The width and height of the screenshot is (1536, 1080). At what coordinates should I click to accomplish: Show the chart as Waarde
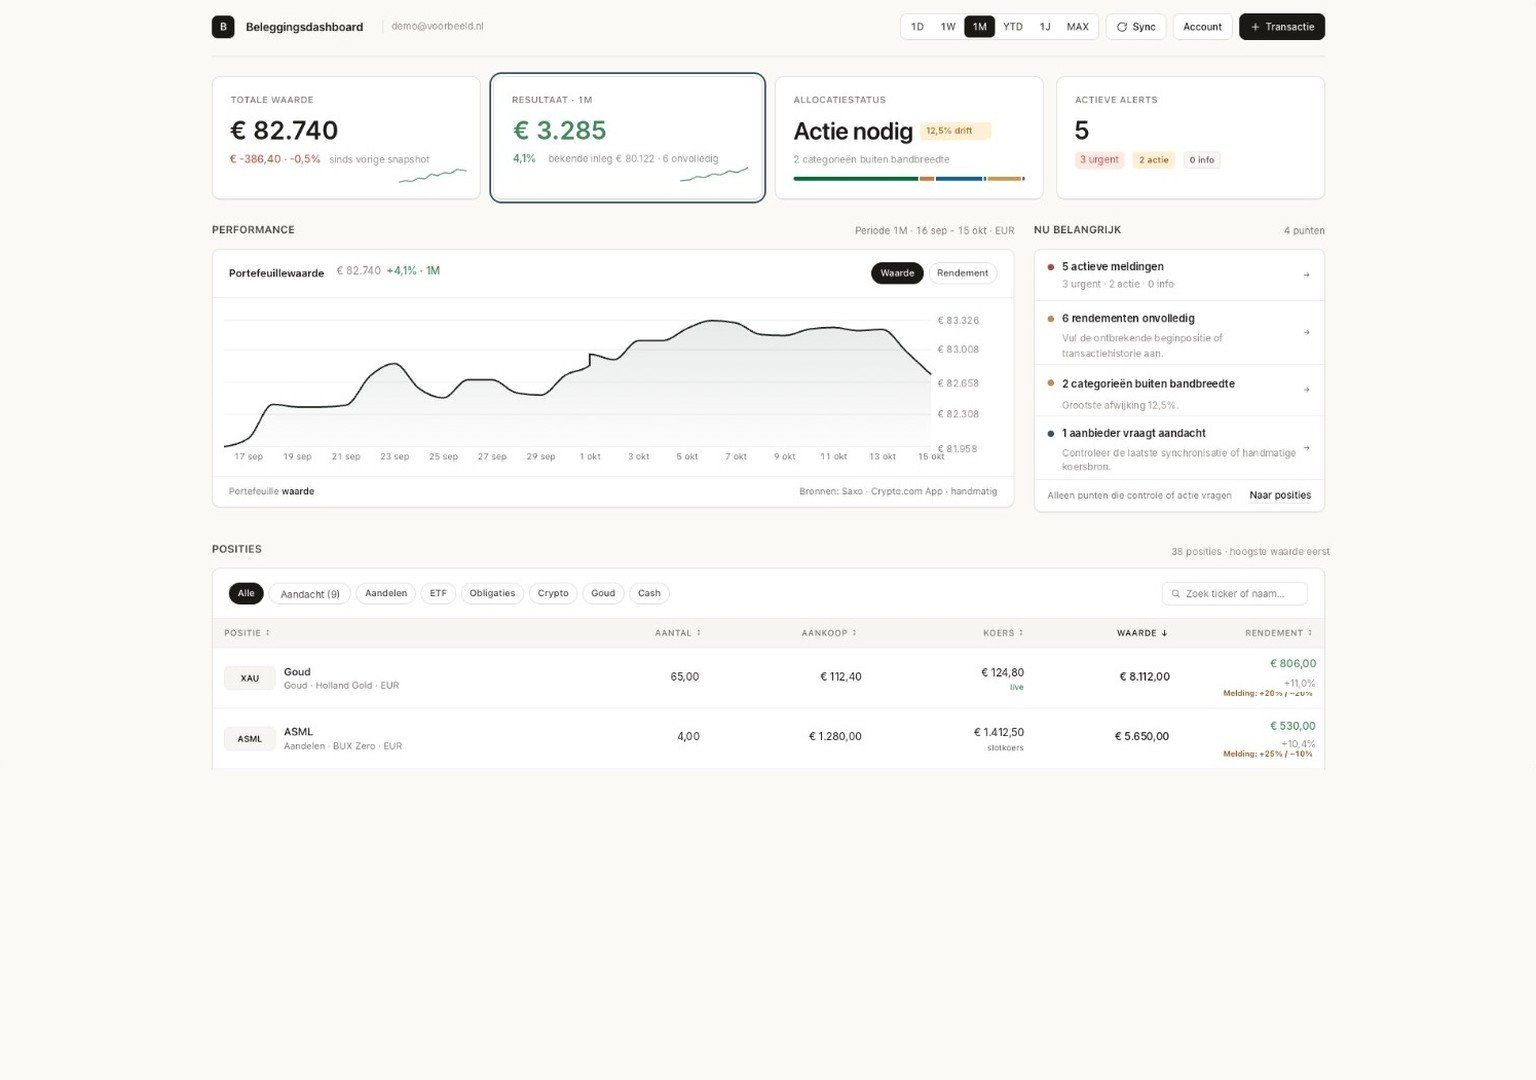(x=897, y=273)
